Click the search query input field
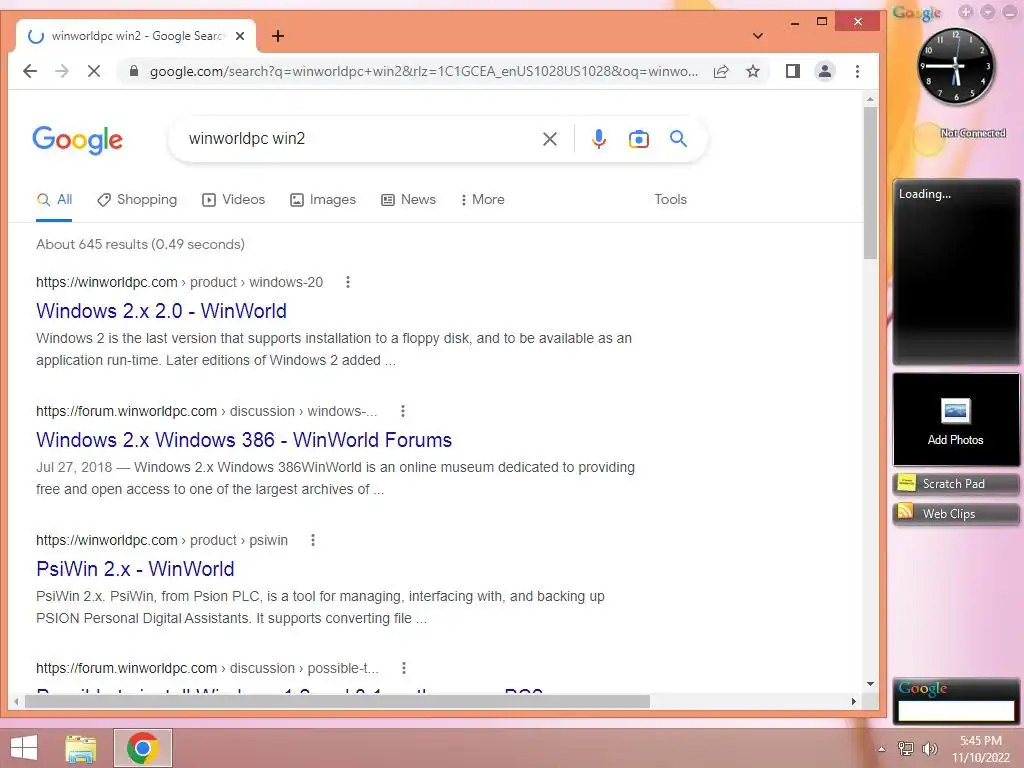Viewport: 1024px width, 768px height. coord(359,138)
